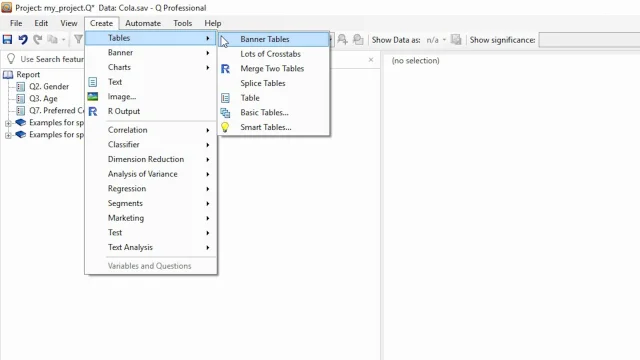Viewport: 640px width, 360px height.
Task: Click table icon beside Q3. Age
Action: click(20, 98)
